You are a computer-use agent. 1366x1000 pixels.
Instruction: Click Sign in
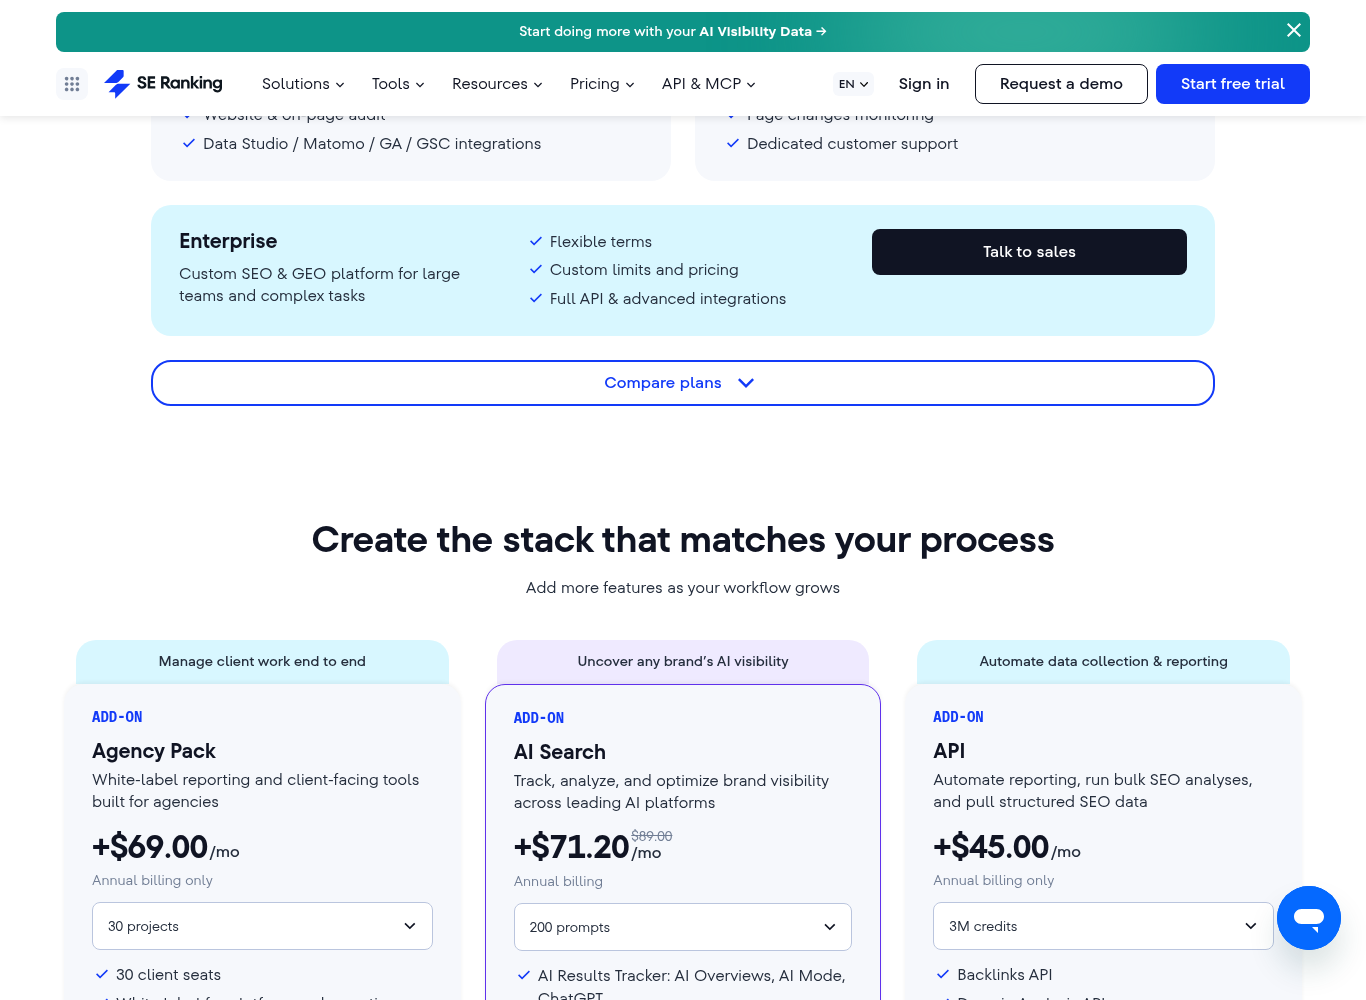pos(924,84)
